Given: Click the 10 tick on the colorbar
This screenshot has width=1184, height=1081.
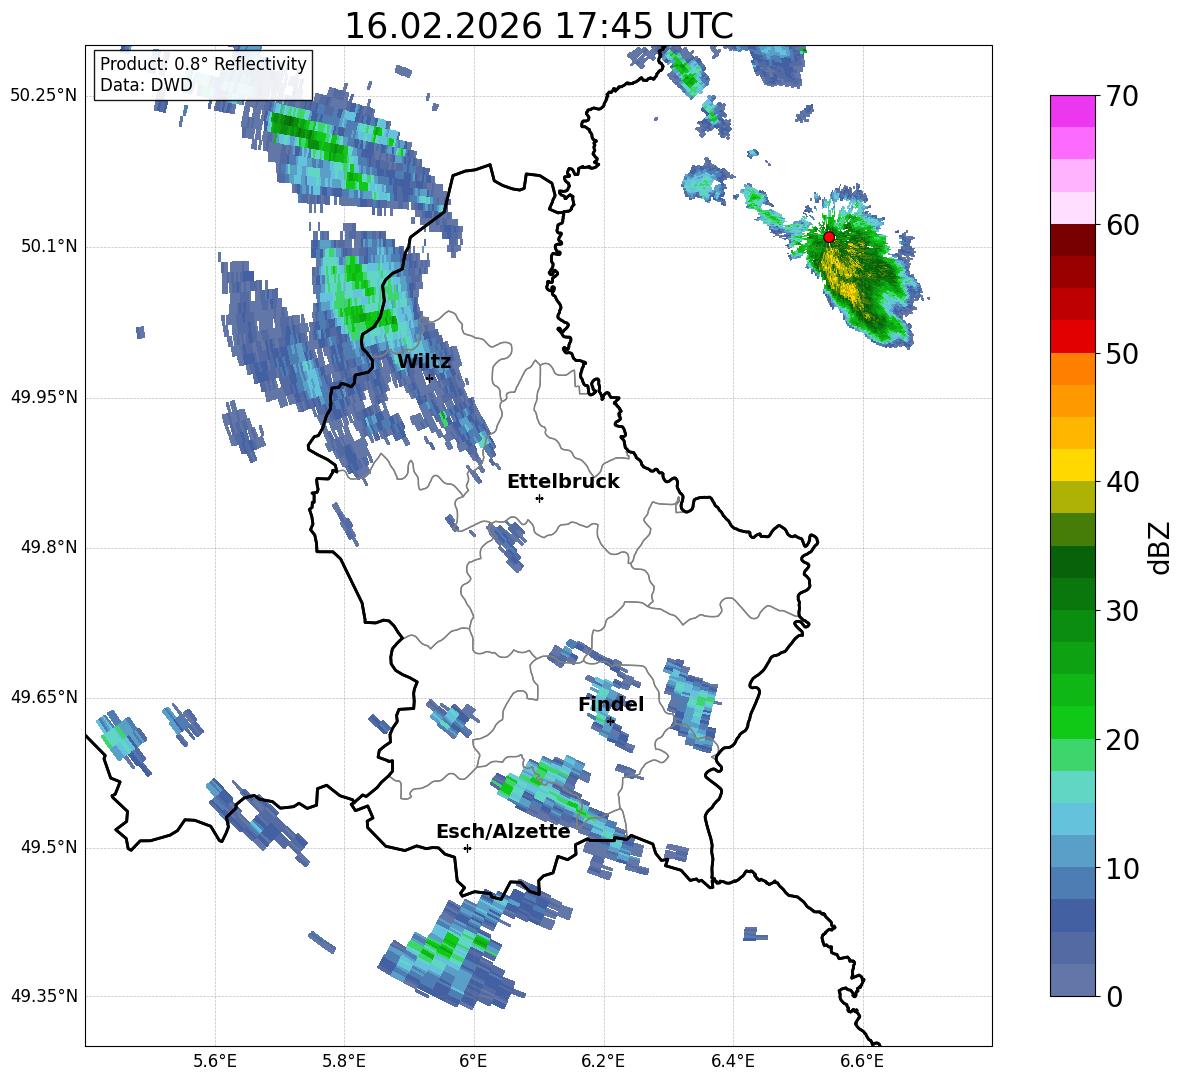Looking at the screenshot, I should coord(1122,868).
